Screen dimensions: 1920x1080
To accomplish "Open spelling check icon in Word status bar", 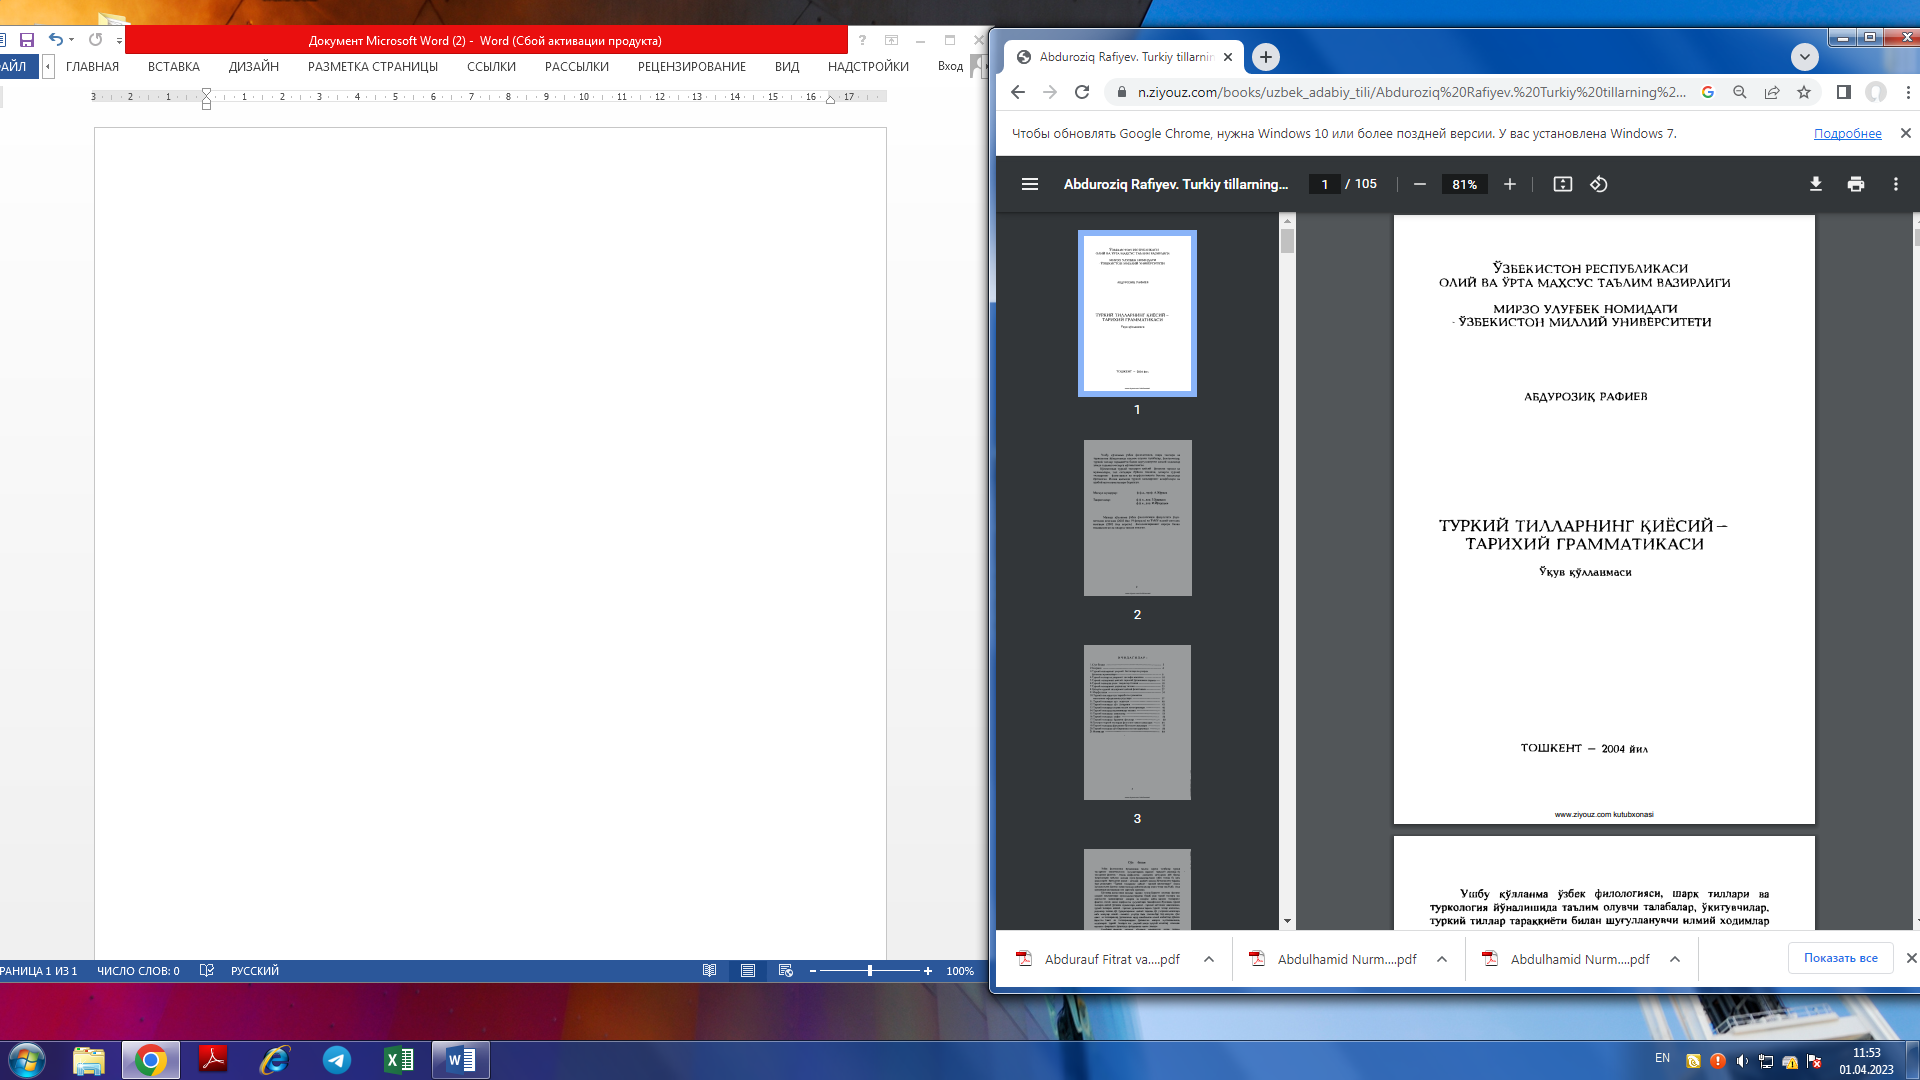I will tap(207, 971).
